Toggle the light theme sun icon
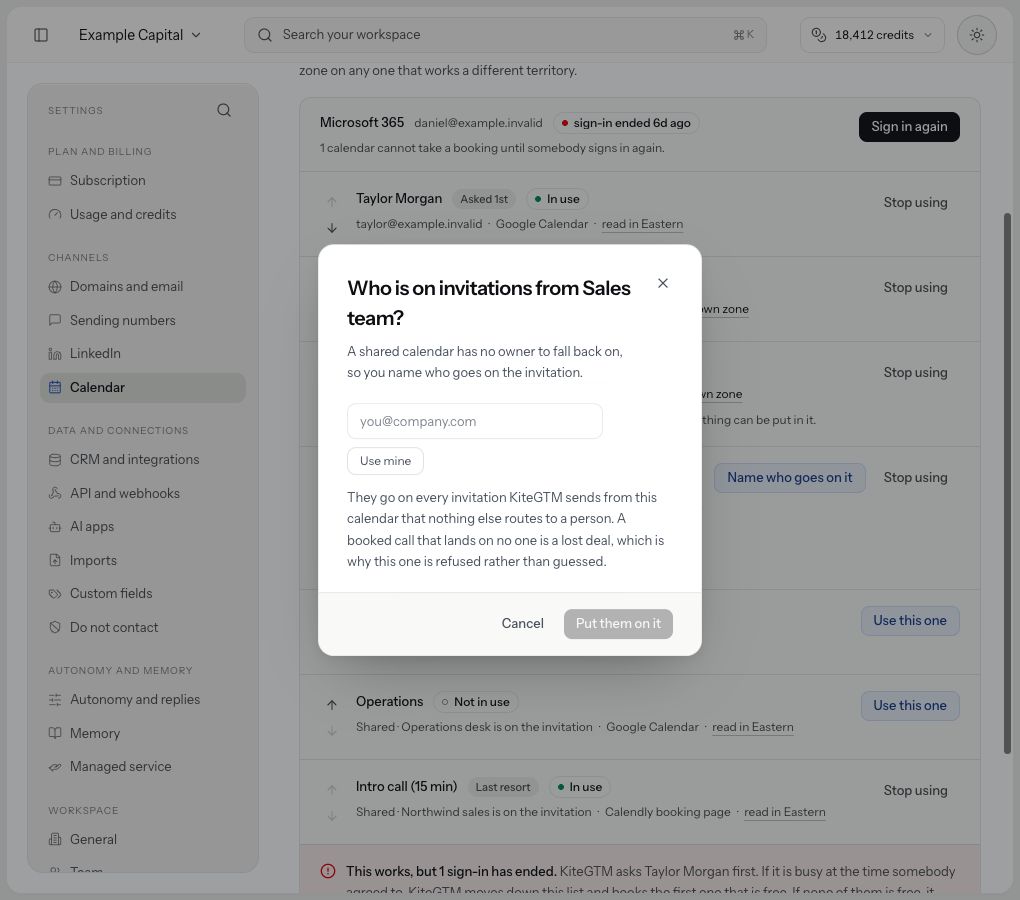 pos(976,35)
